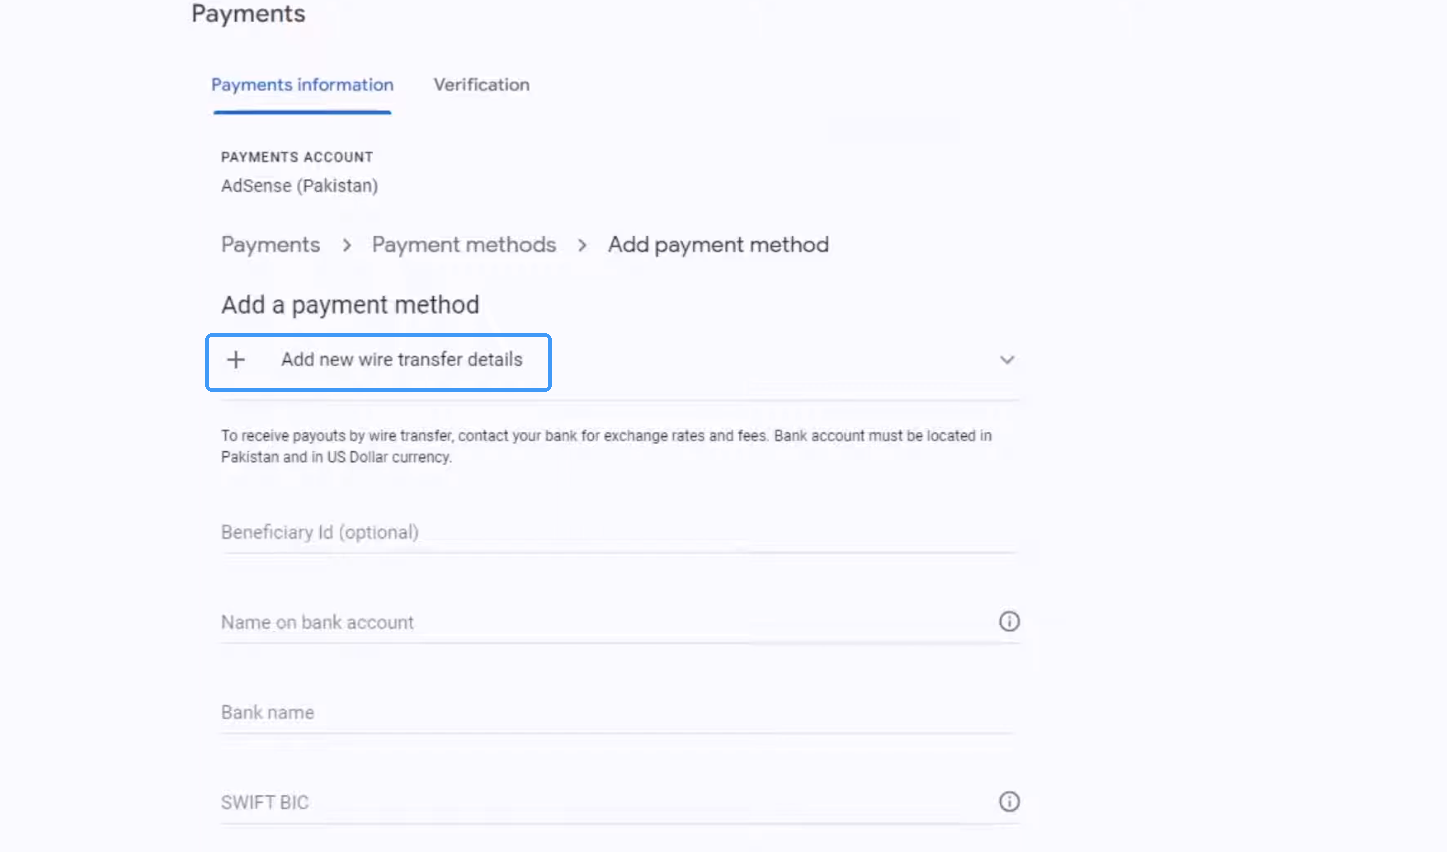The height and width of the screenshot is (852, 1447).
Task: Click Add new wire transfer details
Action: pyautogui.click(x=401, y=360)
